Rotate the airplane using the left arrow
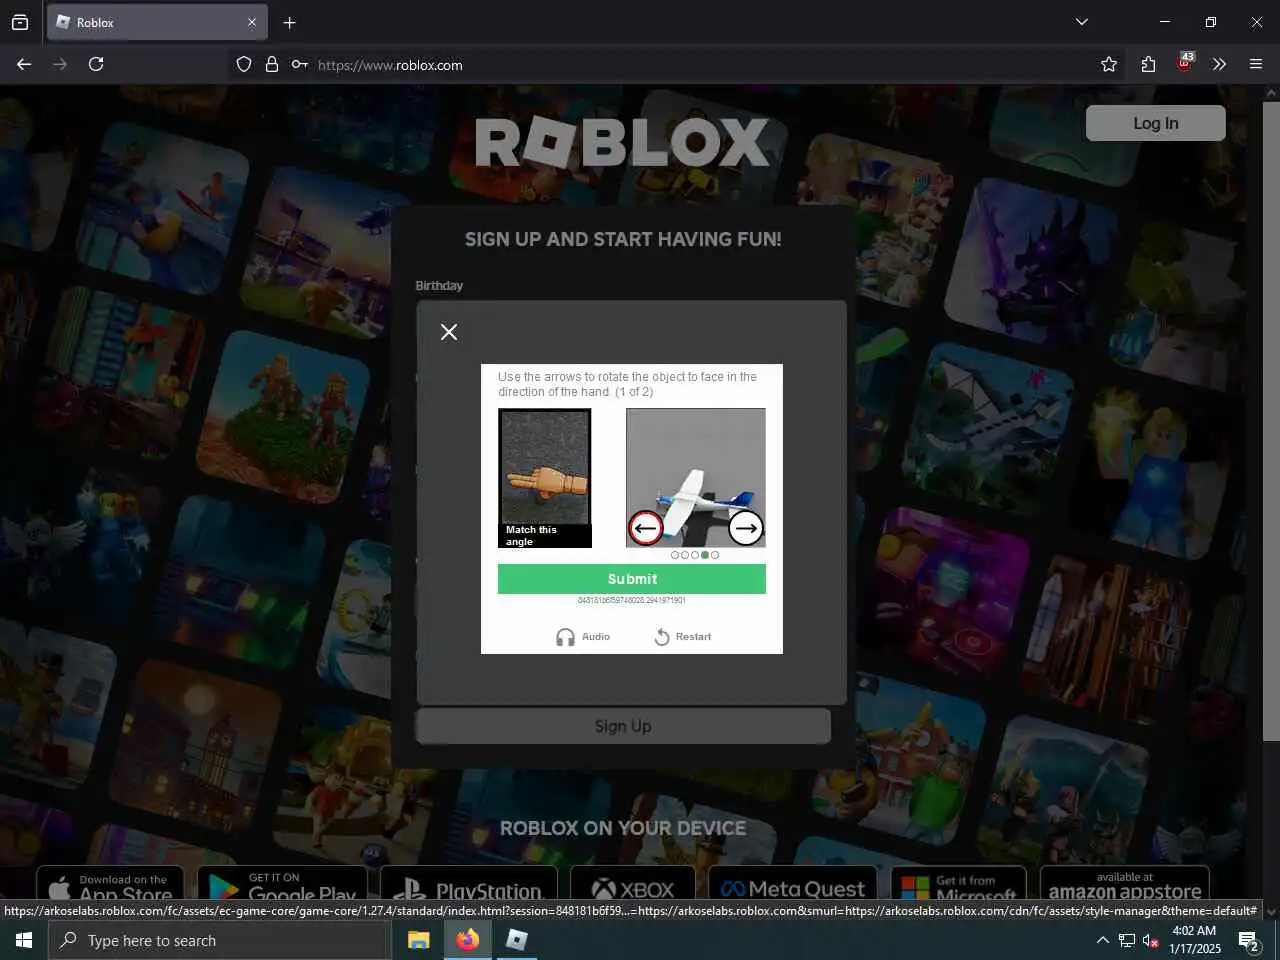Viewport: 1280px width, 960px height. [646, 528]
